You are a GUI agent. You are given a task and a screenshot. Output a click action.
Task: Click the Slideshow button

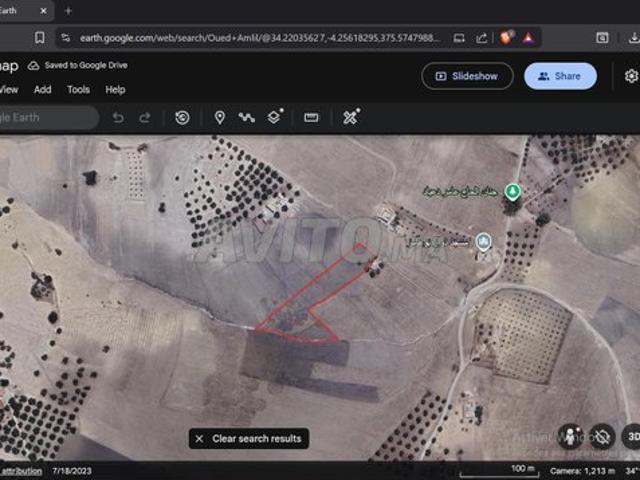467,76
